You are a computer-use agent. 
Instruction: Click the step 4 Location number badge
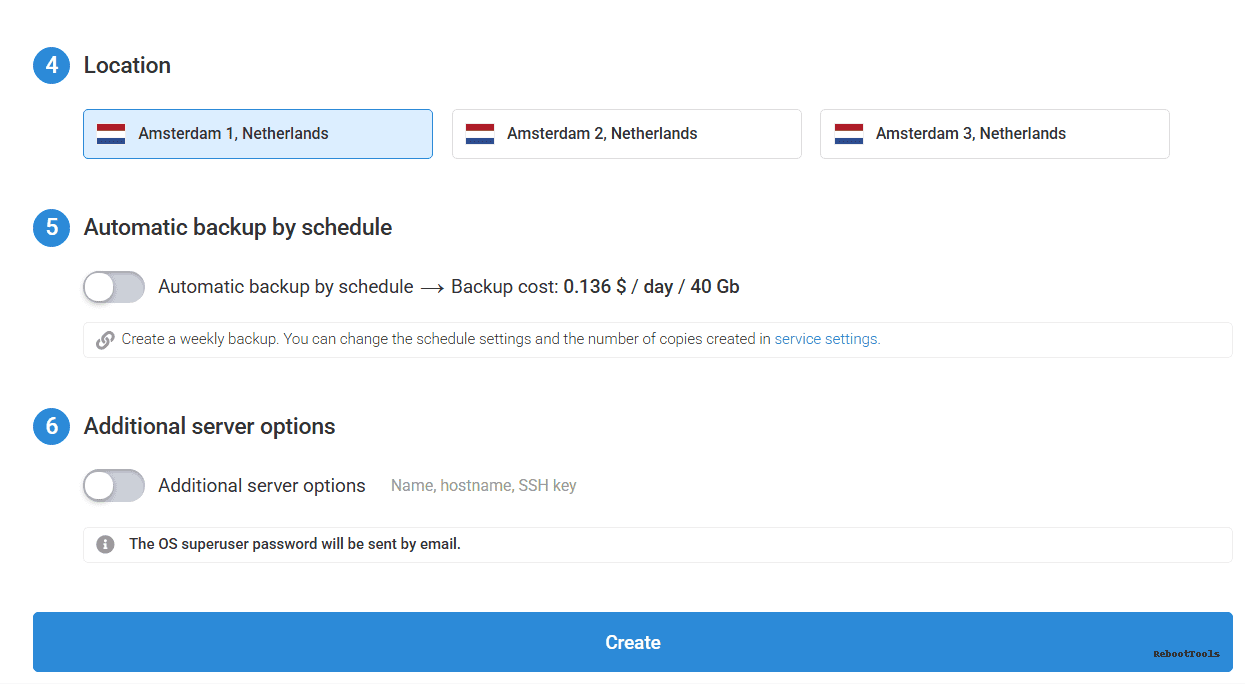click(x=51, y=65)
